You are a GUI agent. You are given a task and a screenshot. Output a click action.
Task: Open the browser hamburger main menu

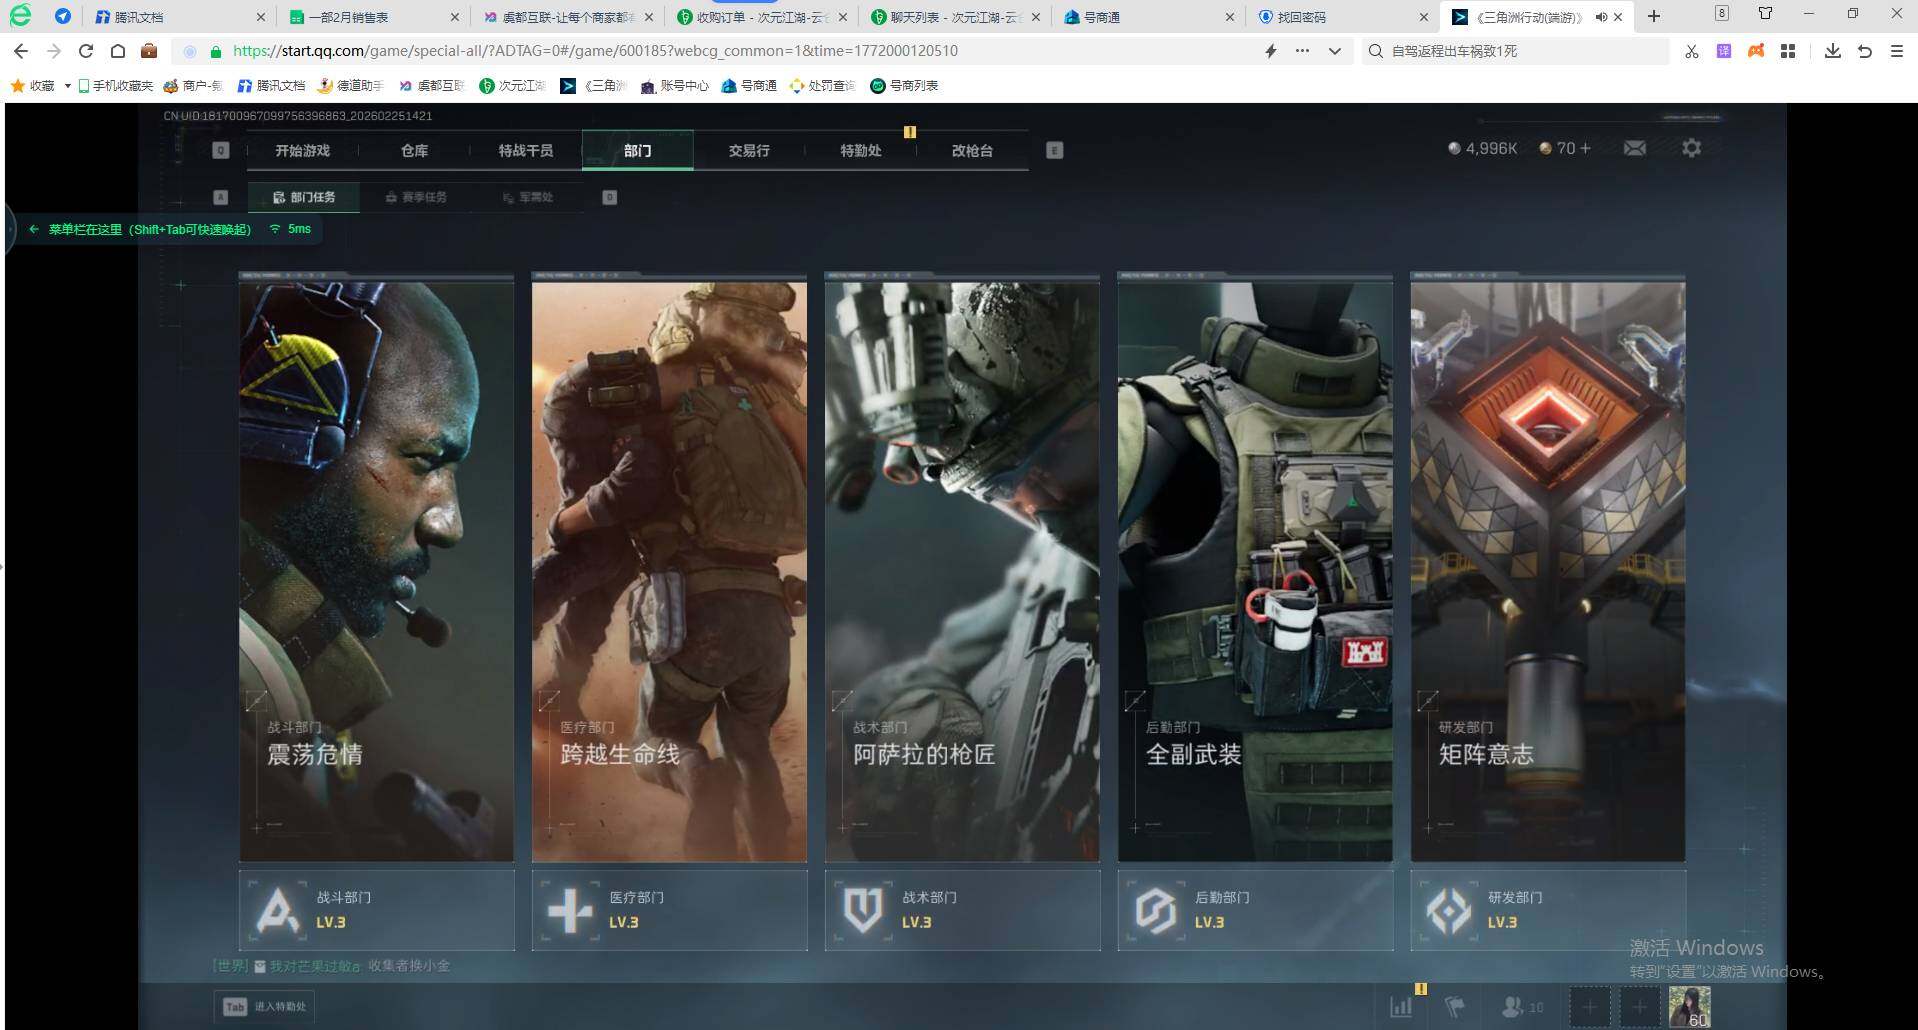click(1896, 51)
